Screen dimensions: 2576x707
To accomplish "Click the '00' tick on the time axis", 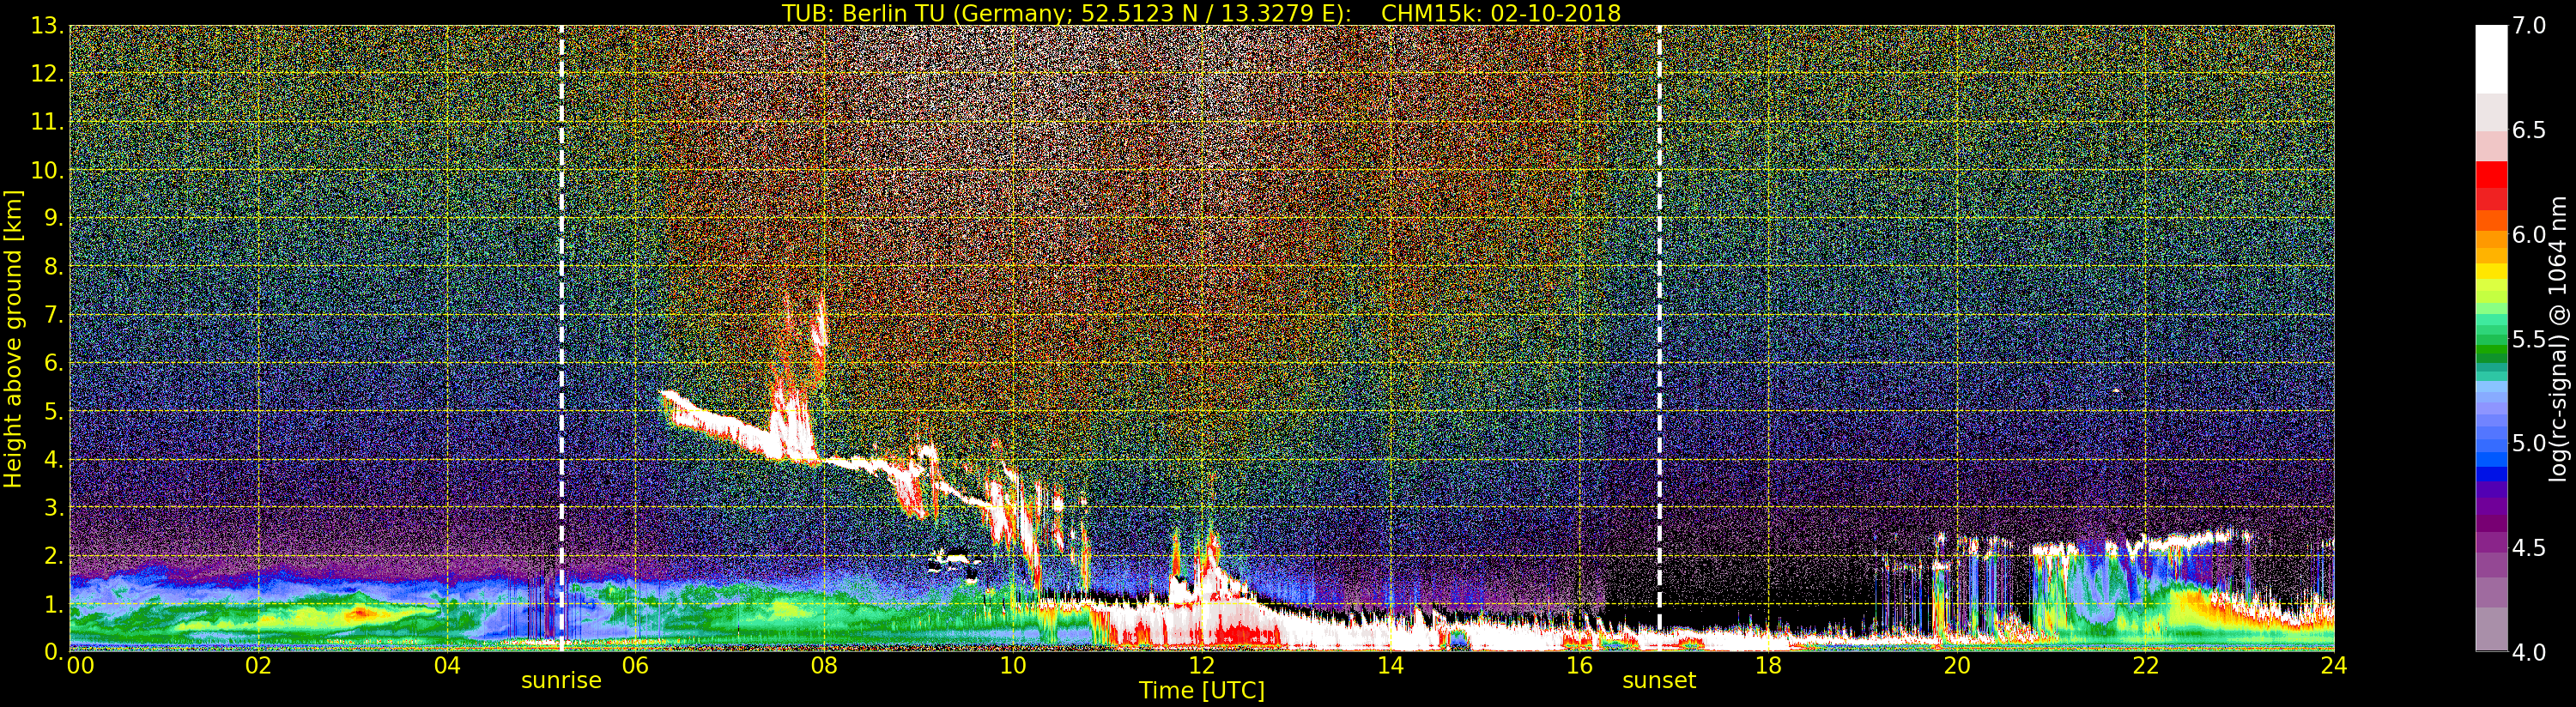I will click(x=80, y=665).
